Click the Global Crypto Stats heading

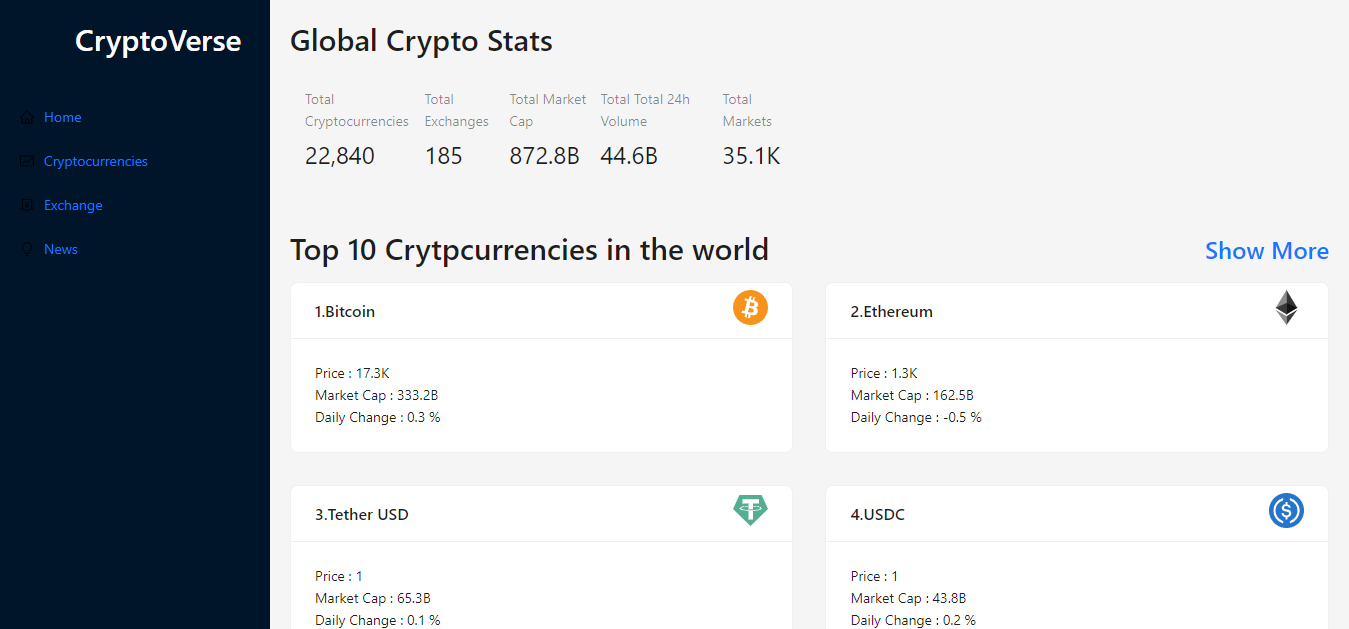(421, 41)
